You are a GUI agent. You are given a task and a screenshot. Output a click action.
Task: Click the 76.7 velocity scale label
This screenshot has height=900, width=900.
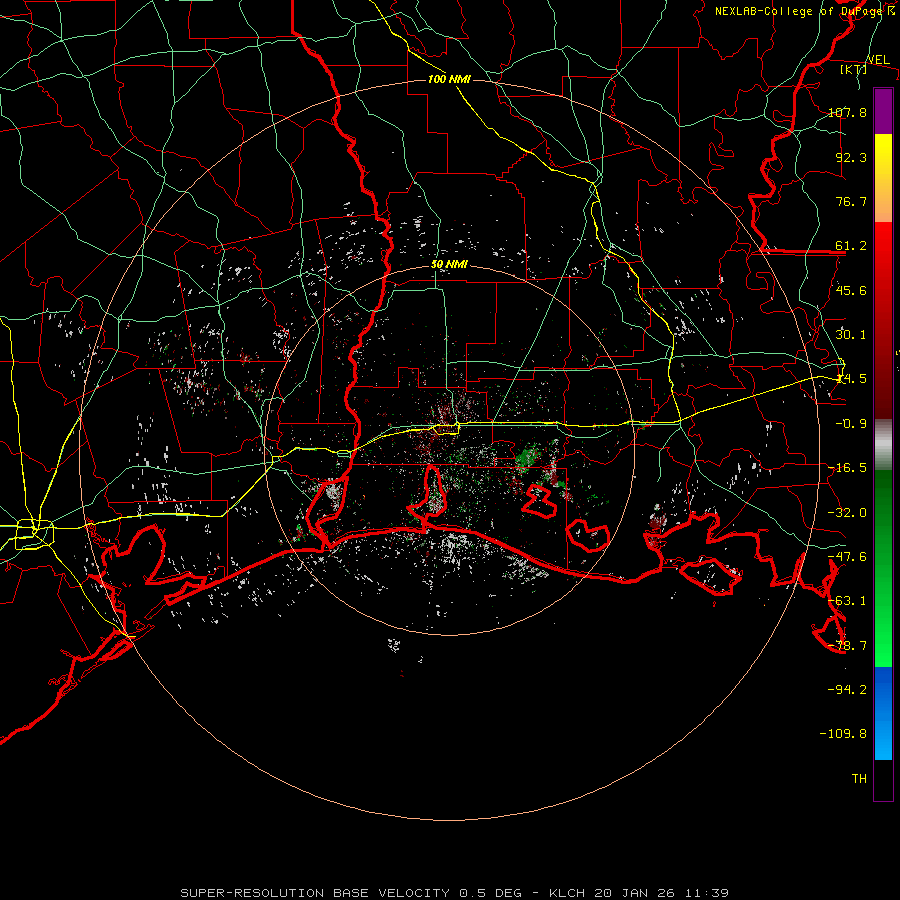click(851, 201)
